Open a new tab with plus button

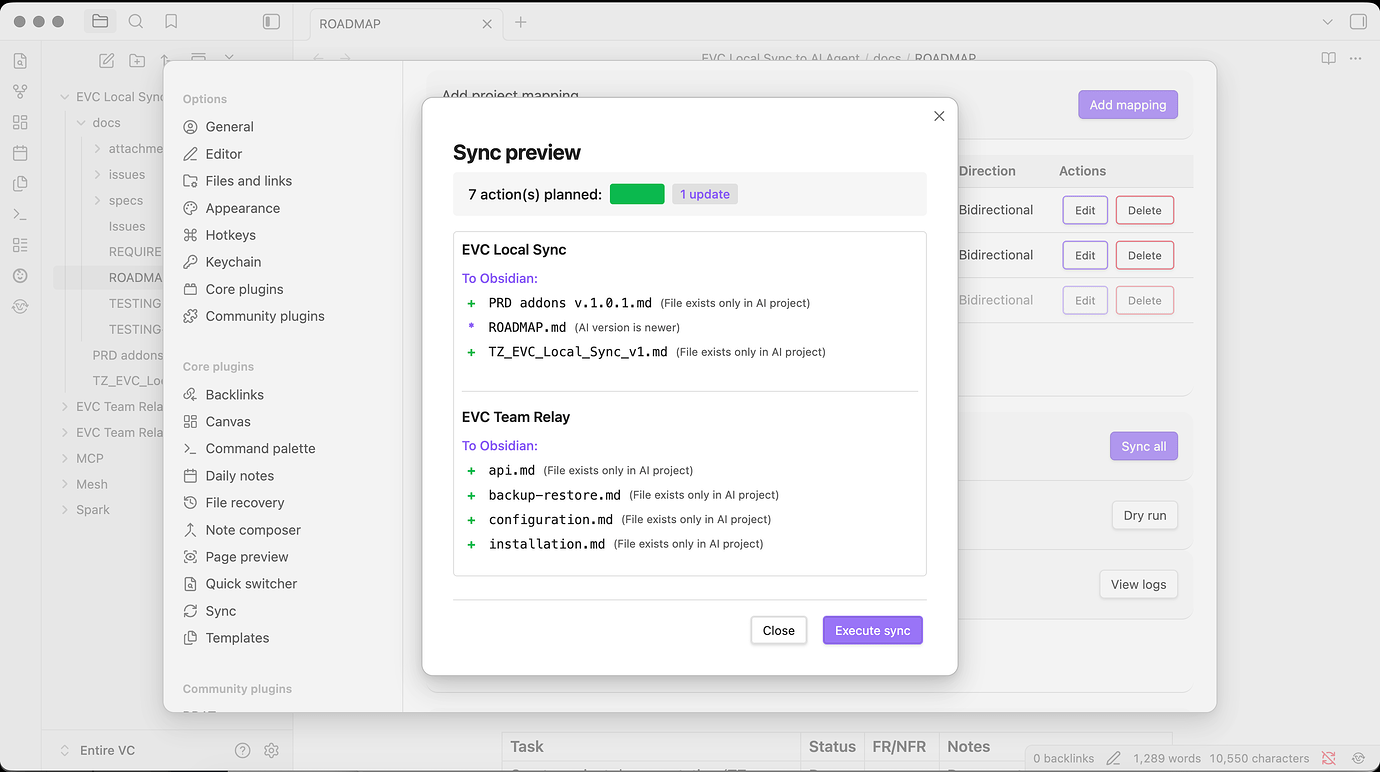click(521, 23)
